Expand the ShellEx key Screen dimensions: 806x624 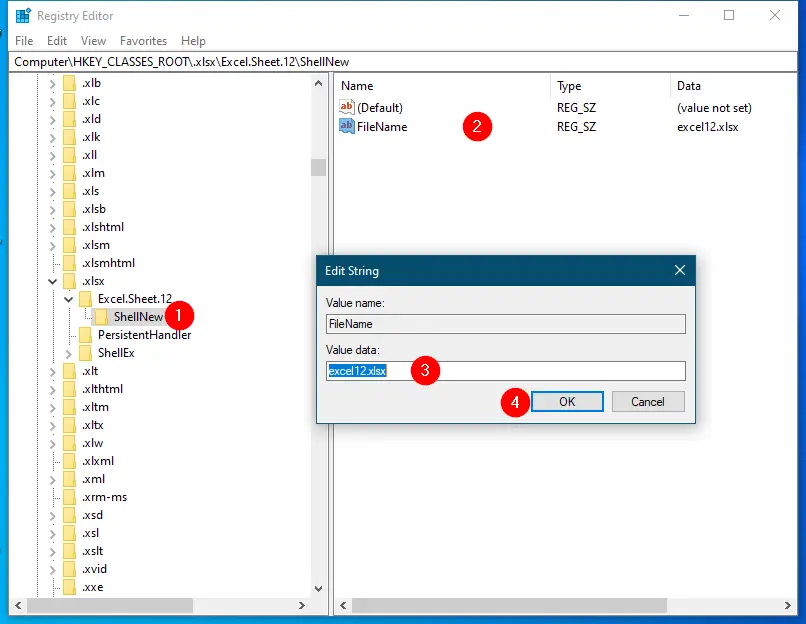click(x=68, y=354)
